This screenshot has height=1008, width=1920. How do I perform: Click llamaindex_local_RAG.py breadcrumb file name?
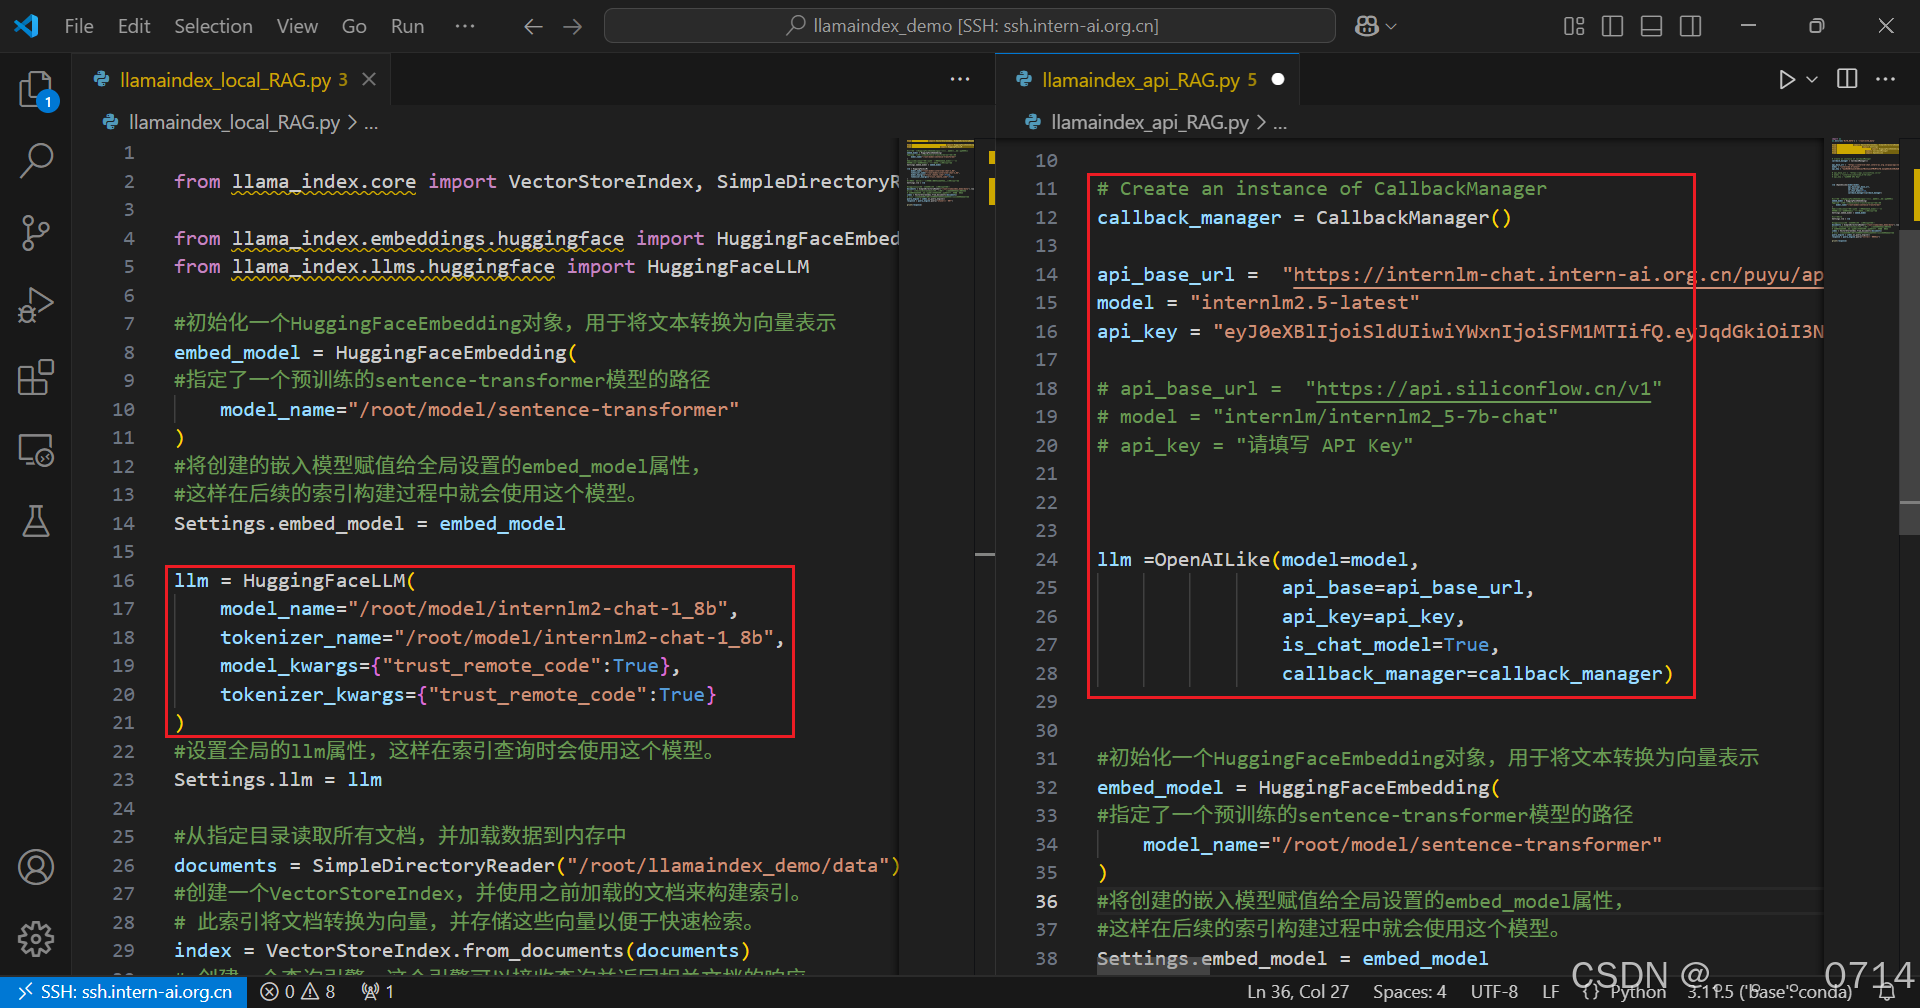(x=234, y=122)
